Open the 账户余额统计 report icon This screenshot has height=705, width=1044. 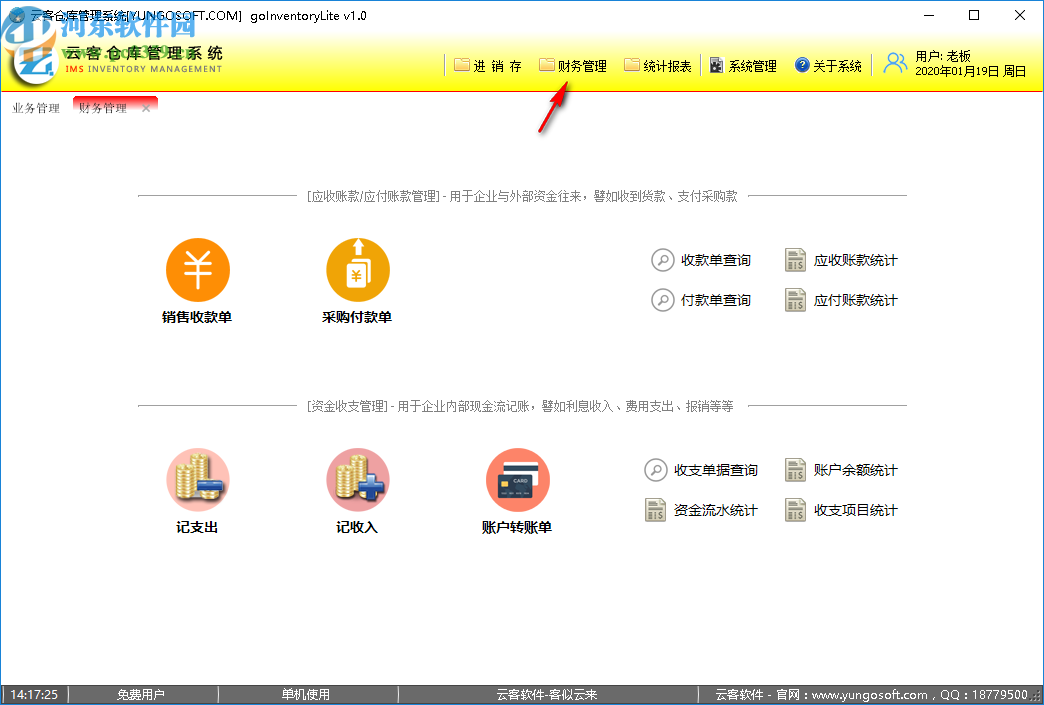[795, 469]
